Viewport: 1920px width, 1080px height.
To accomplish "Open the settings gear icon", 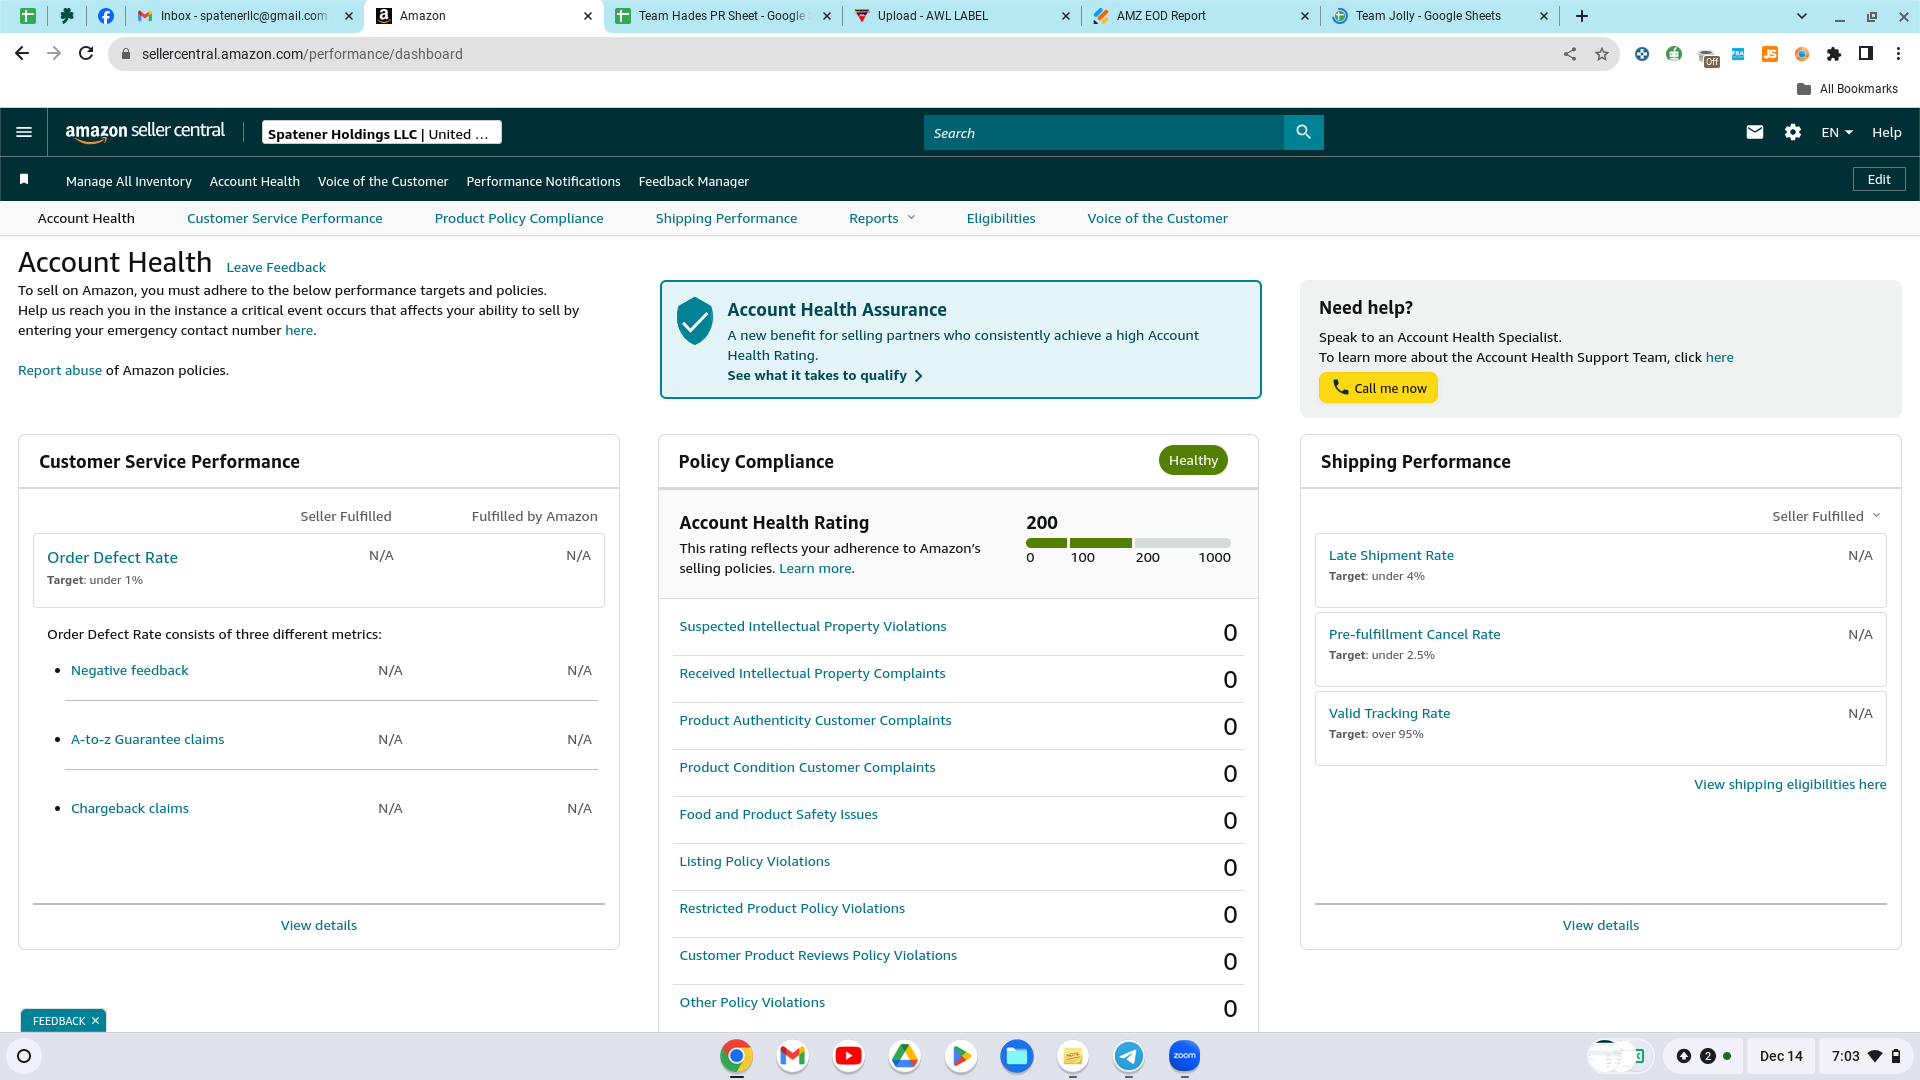I will [x=1792, y=132].
